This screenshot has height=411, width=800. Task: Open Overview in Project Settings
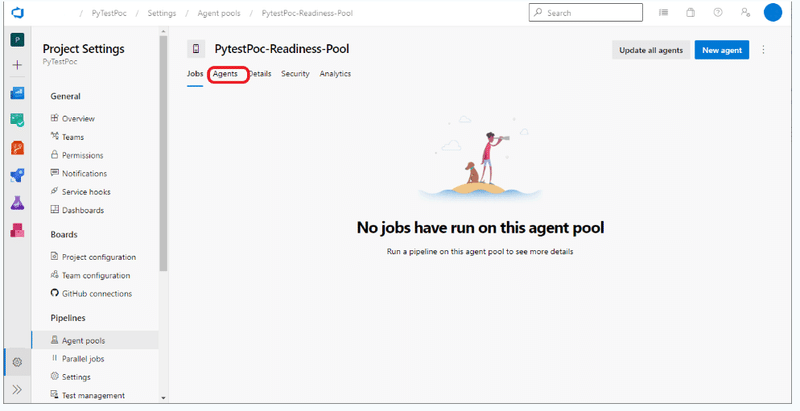pos(78,118)
